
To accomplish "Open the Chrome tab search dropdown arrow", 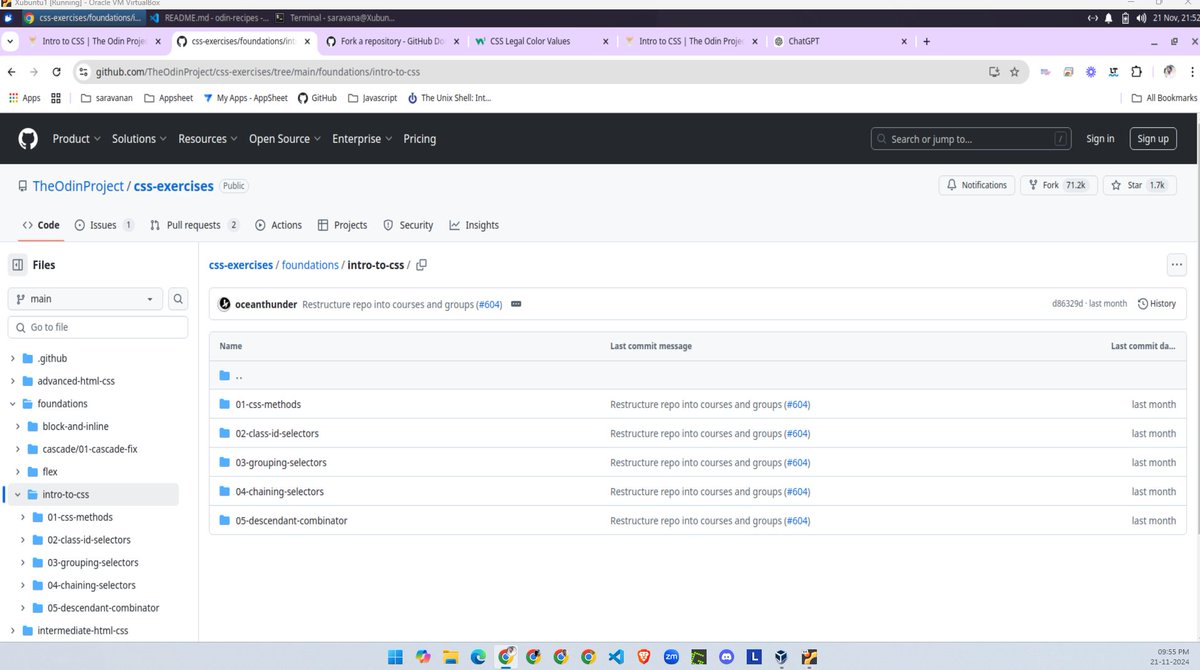I will (10, 42).
